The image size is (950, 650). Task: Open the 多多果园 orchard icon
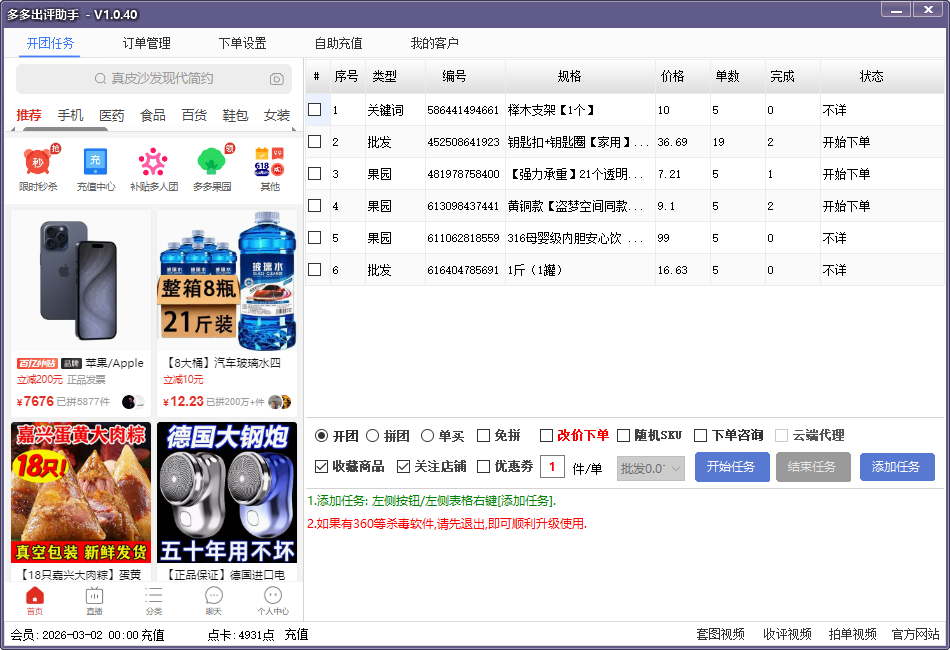(211, 162)
